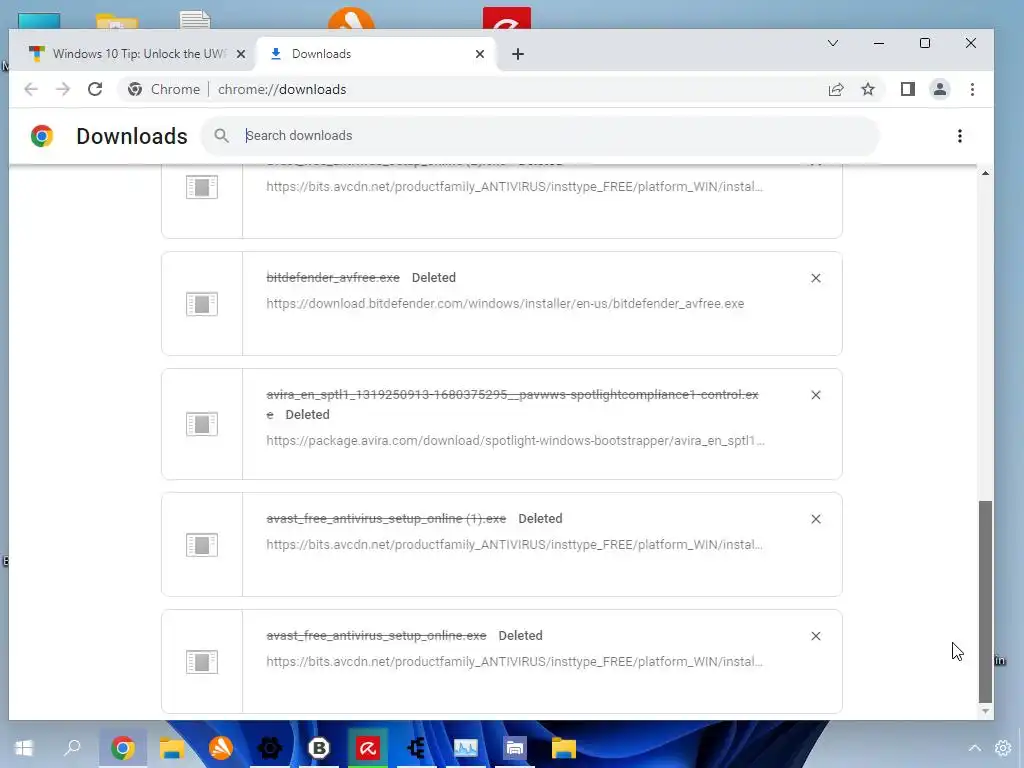1024x768 pixels.
Task: Click the scrollbar down arrow
Action: pos(985,711)
